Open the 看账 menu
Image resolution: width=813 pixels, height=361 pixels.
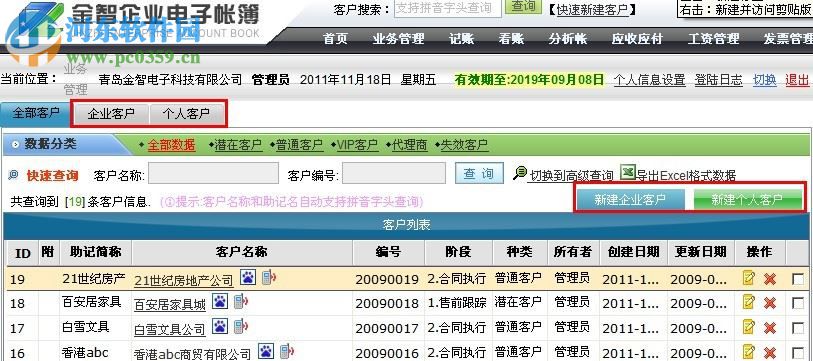click(511, 39)
